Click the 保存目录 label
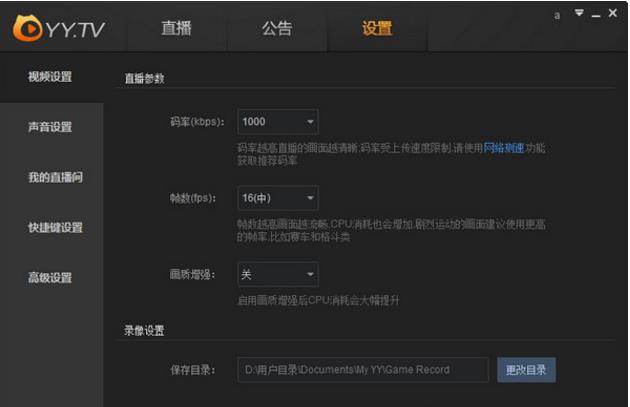The width and height of the screenshot is (630, 407). tap(192, 370)
